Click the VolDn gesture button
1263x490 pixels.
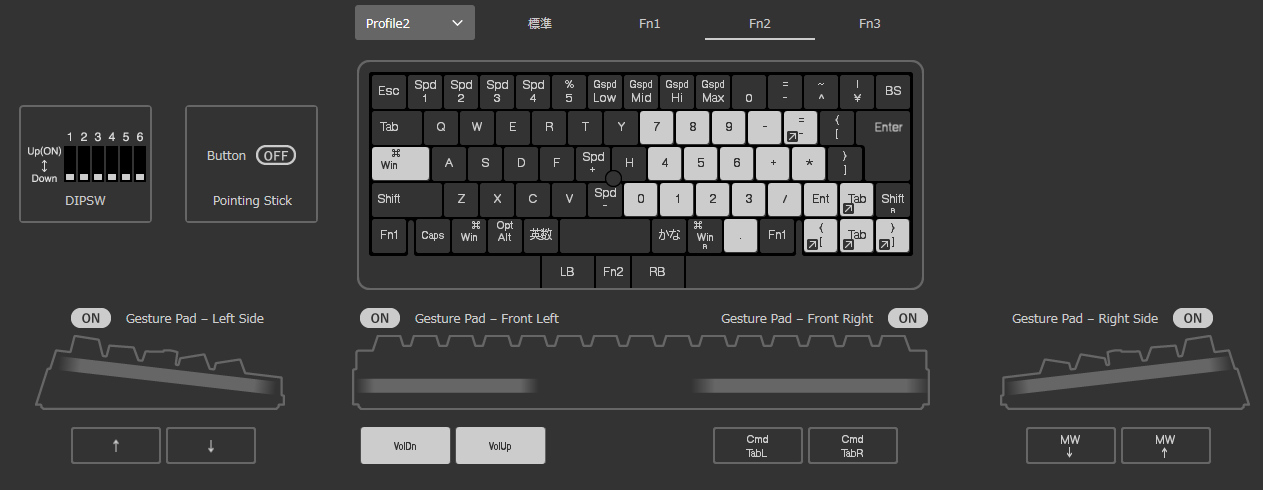(405, 446)
